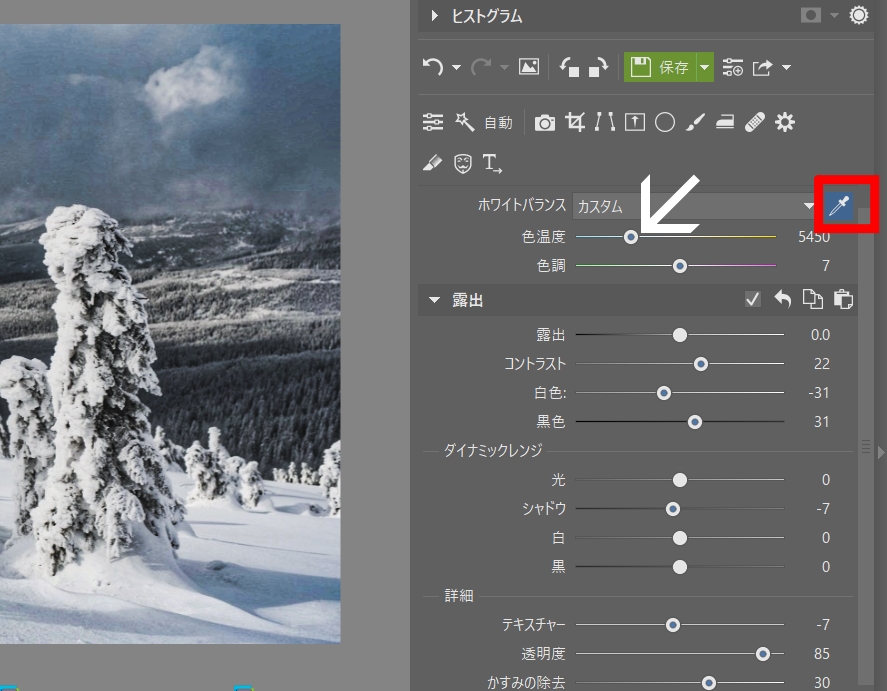
Task: Click the 白色 value -31
Action: (819, 392)
